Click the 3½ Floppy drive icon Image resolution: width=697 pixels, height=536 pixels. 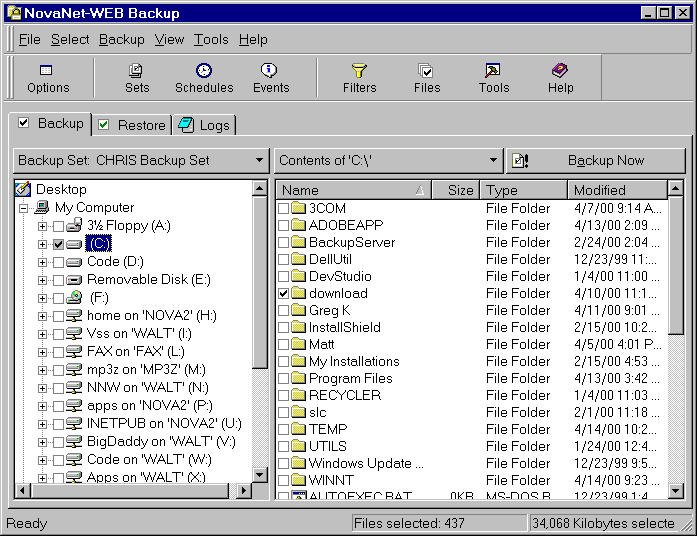pyautogui.click(x=74, y=225)
